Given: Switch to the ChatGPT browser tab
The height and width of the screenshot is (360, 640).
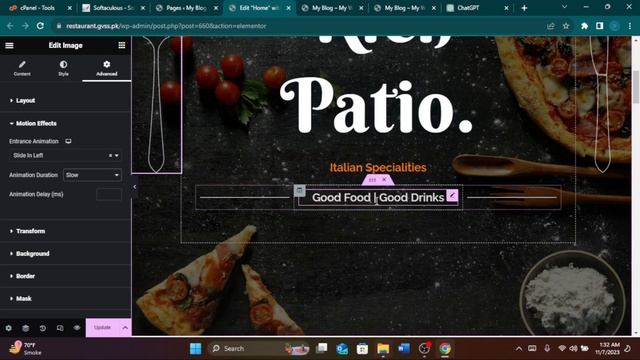Looking at the screenshot, I should tap(478, 8).
